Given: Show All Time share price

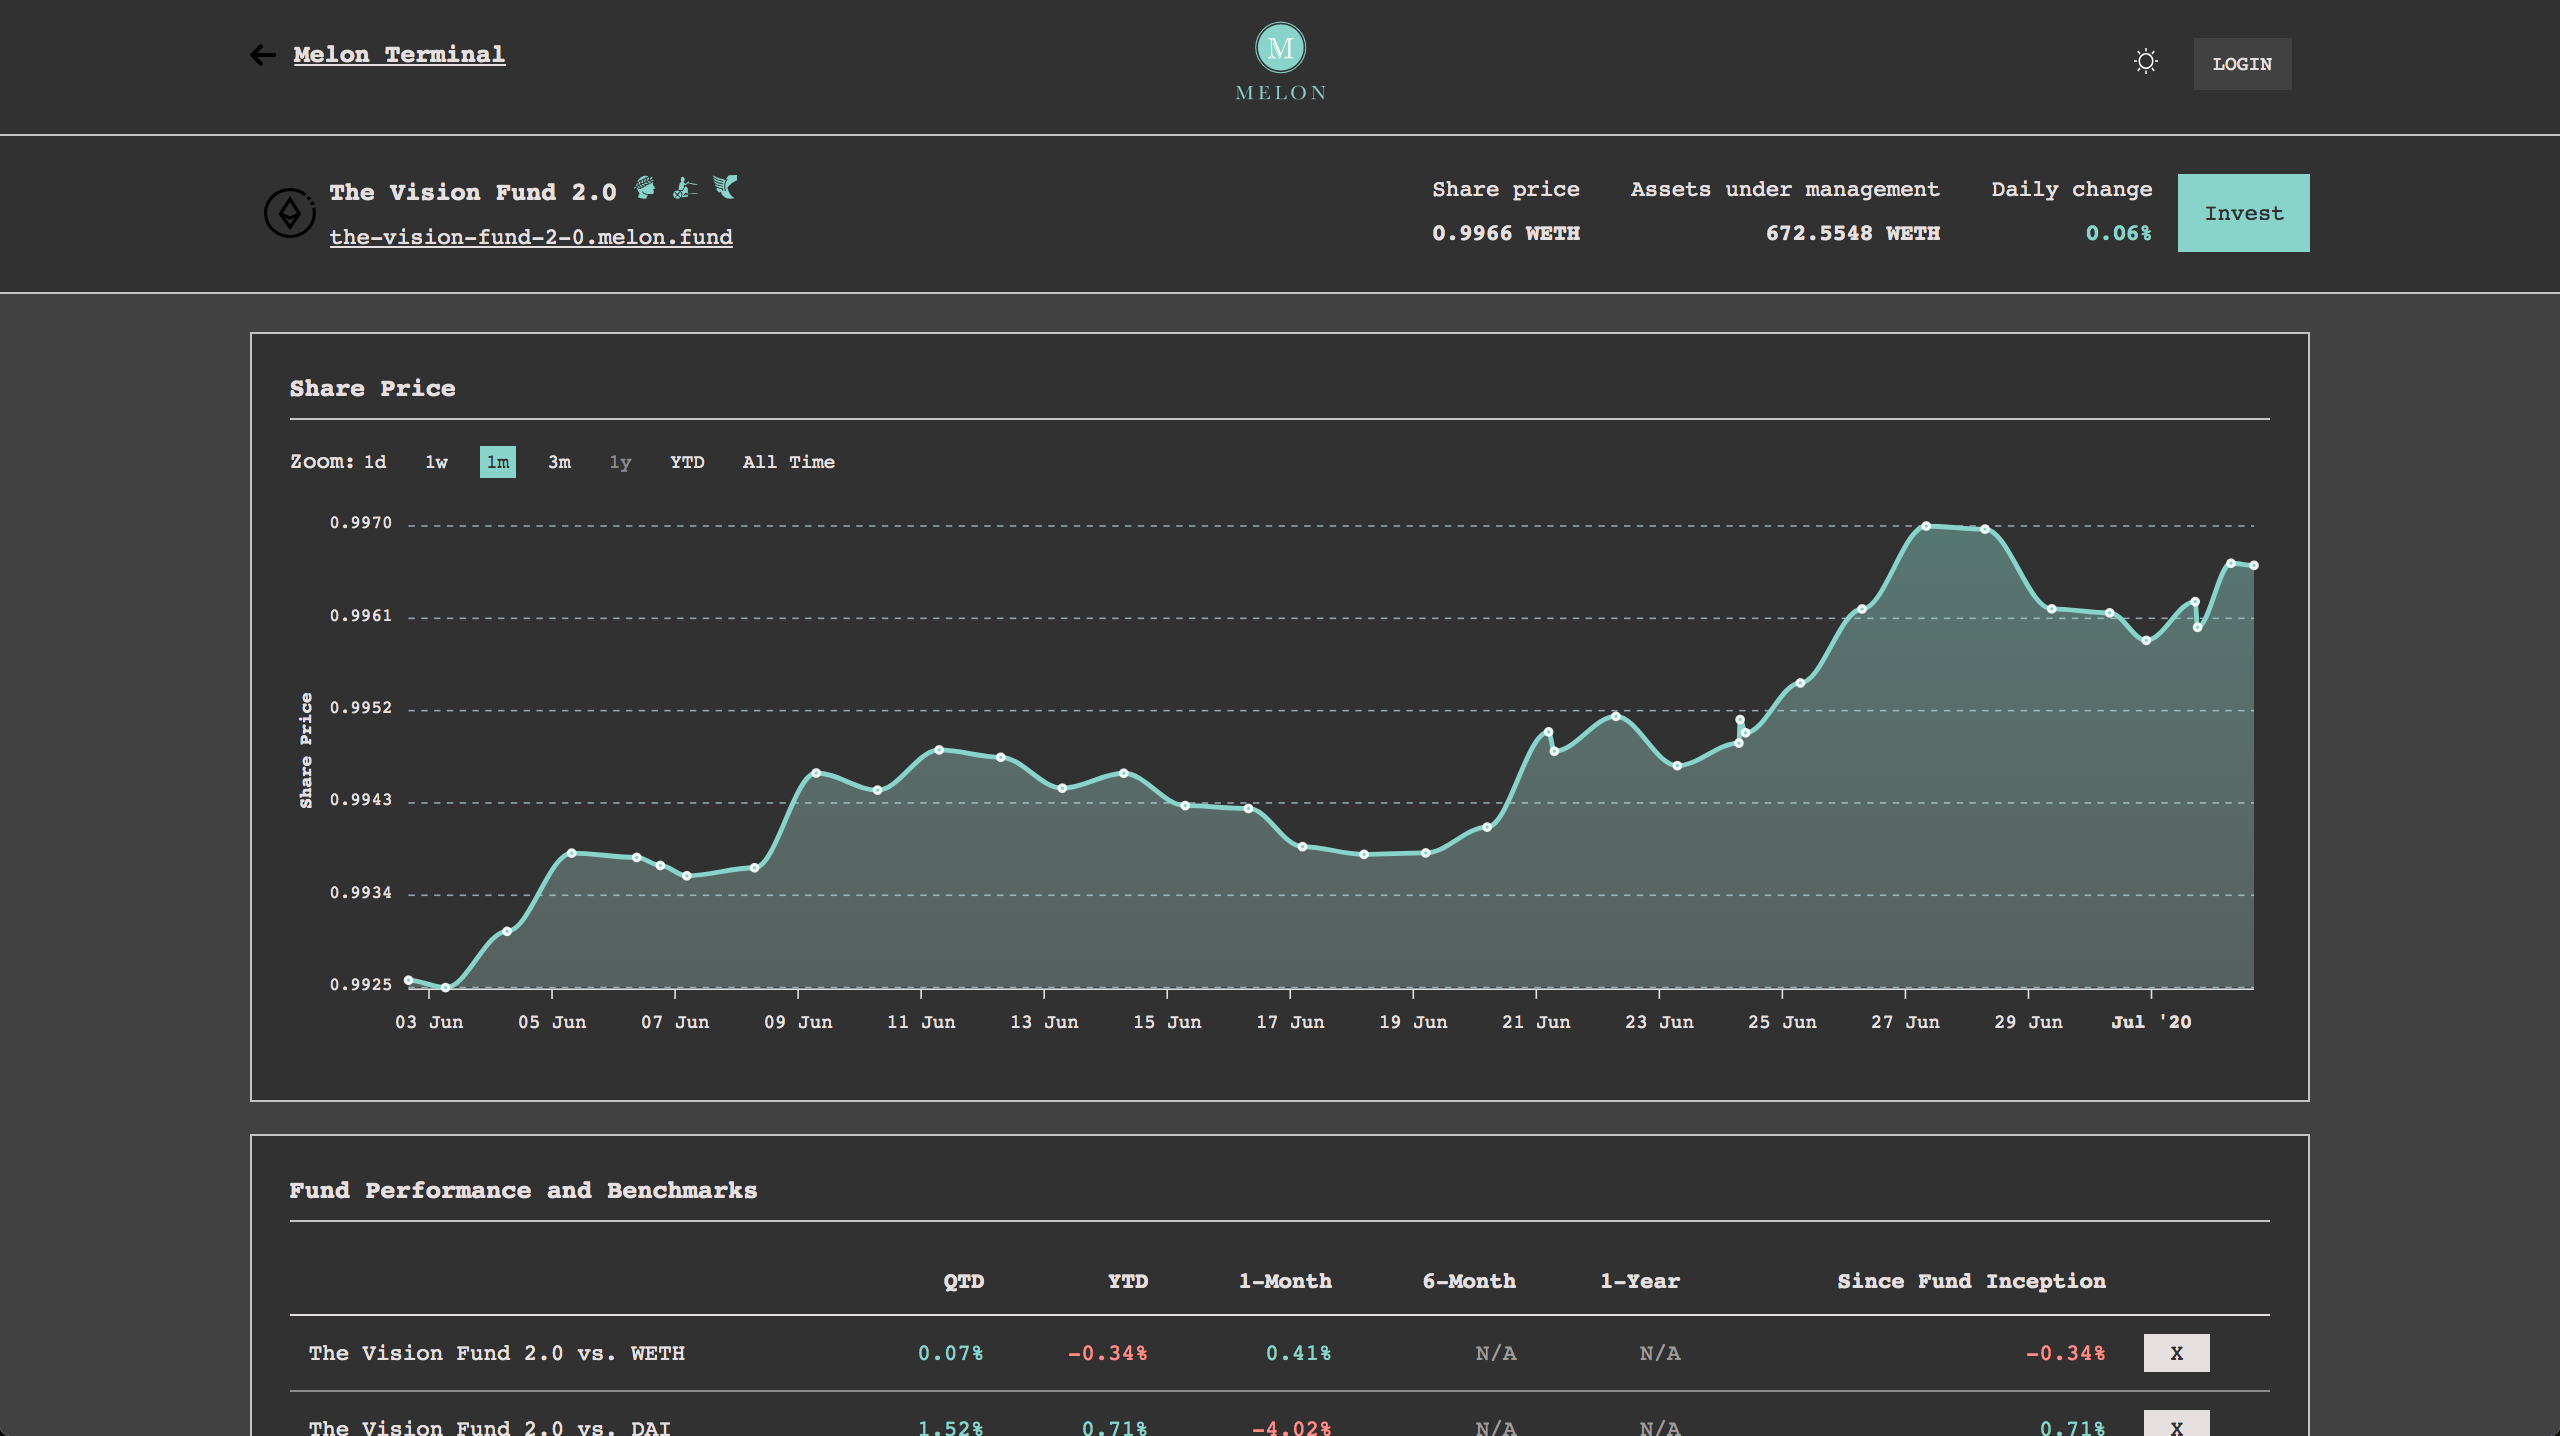Looking at the screenshot, I should tap(788, 462).
